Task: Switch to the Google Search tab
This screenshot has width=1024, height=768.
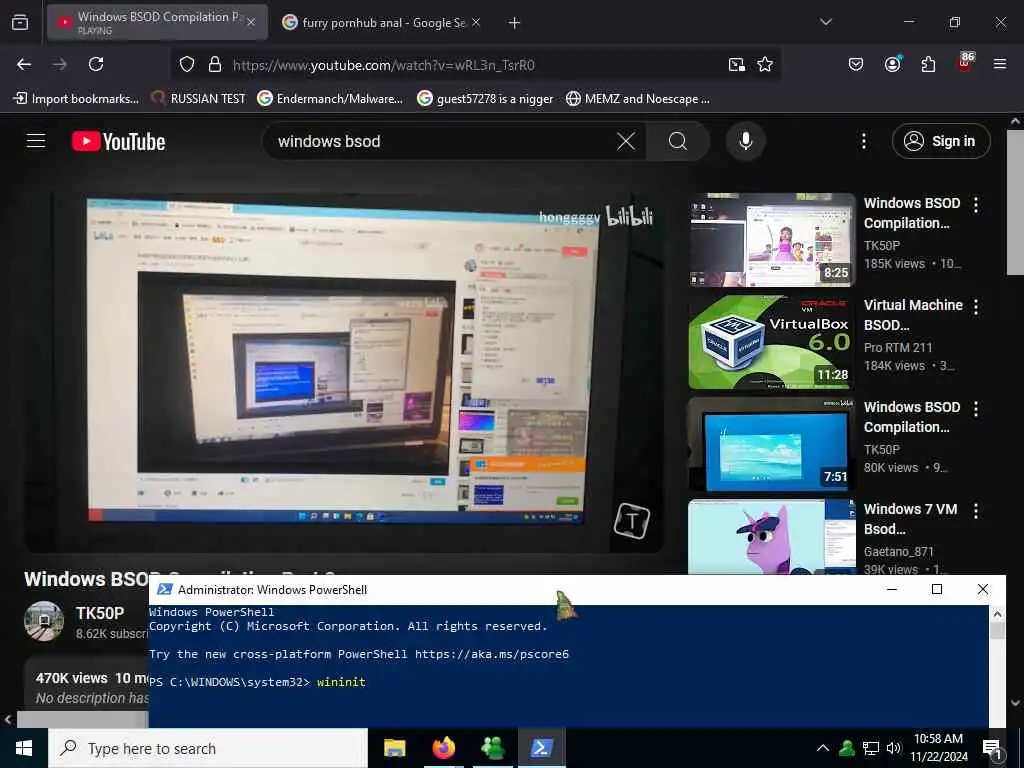Action: click(x=382, y=22)
